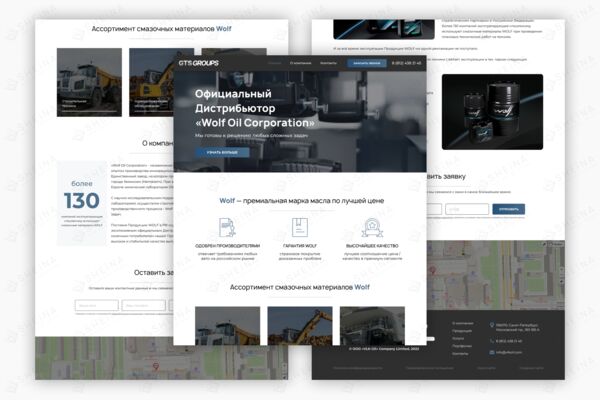The height and width of the screenshot is (400, 600).
Task: Open the 'О компании' link in the footer
Action: click(x=463, y=323)
